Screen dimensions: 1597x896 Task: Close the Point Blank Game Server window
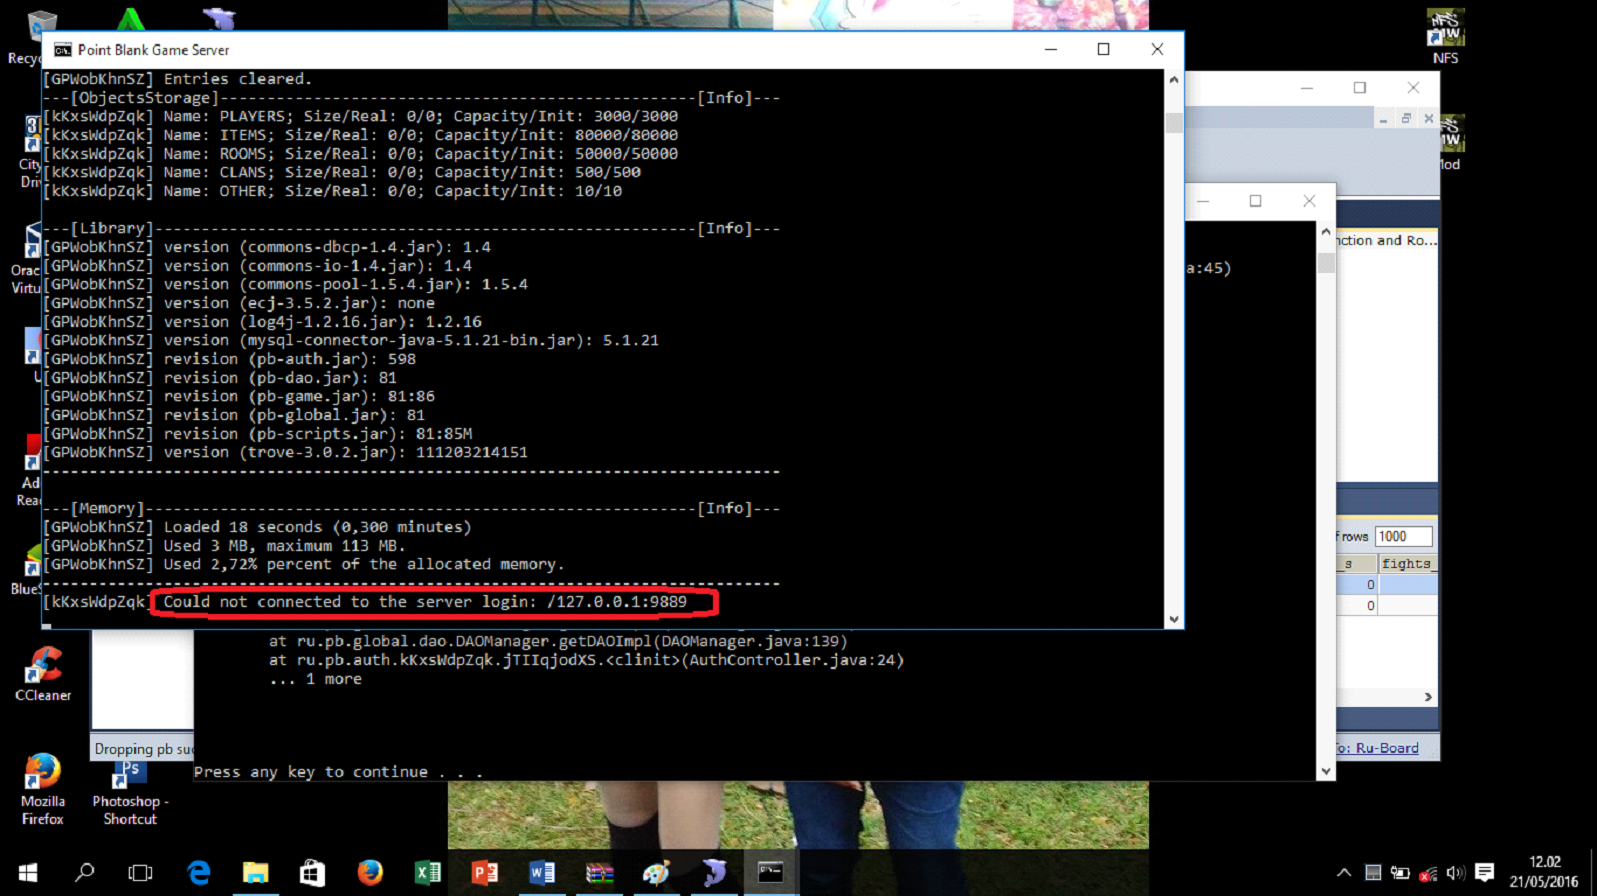click(1157, 49)
